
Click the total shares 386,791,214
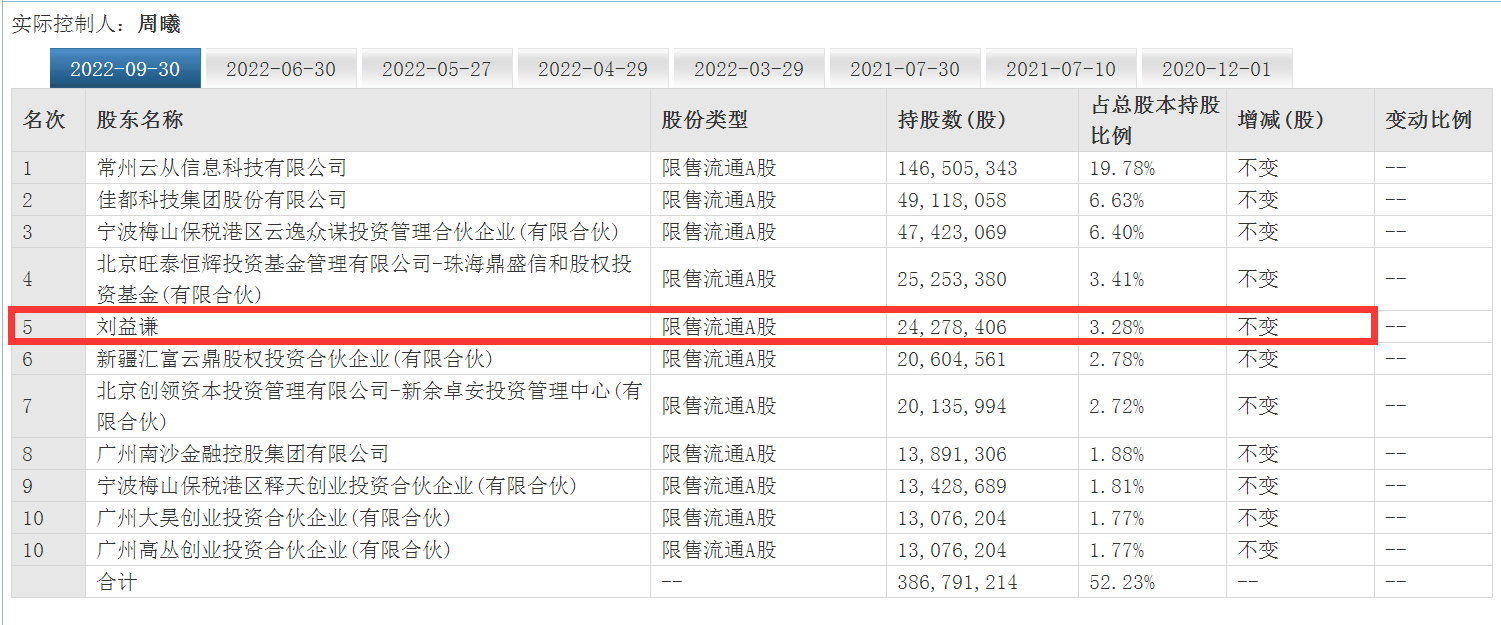[x=957, y=582]
